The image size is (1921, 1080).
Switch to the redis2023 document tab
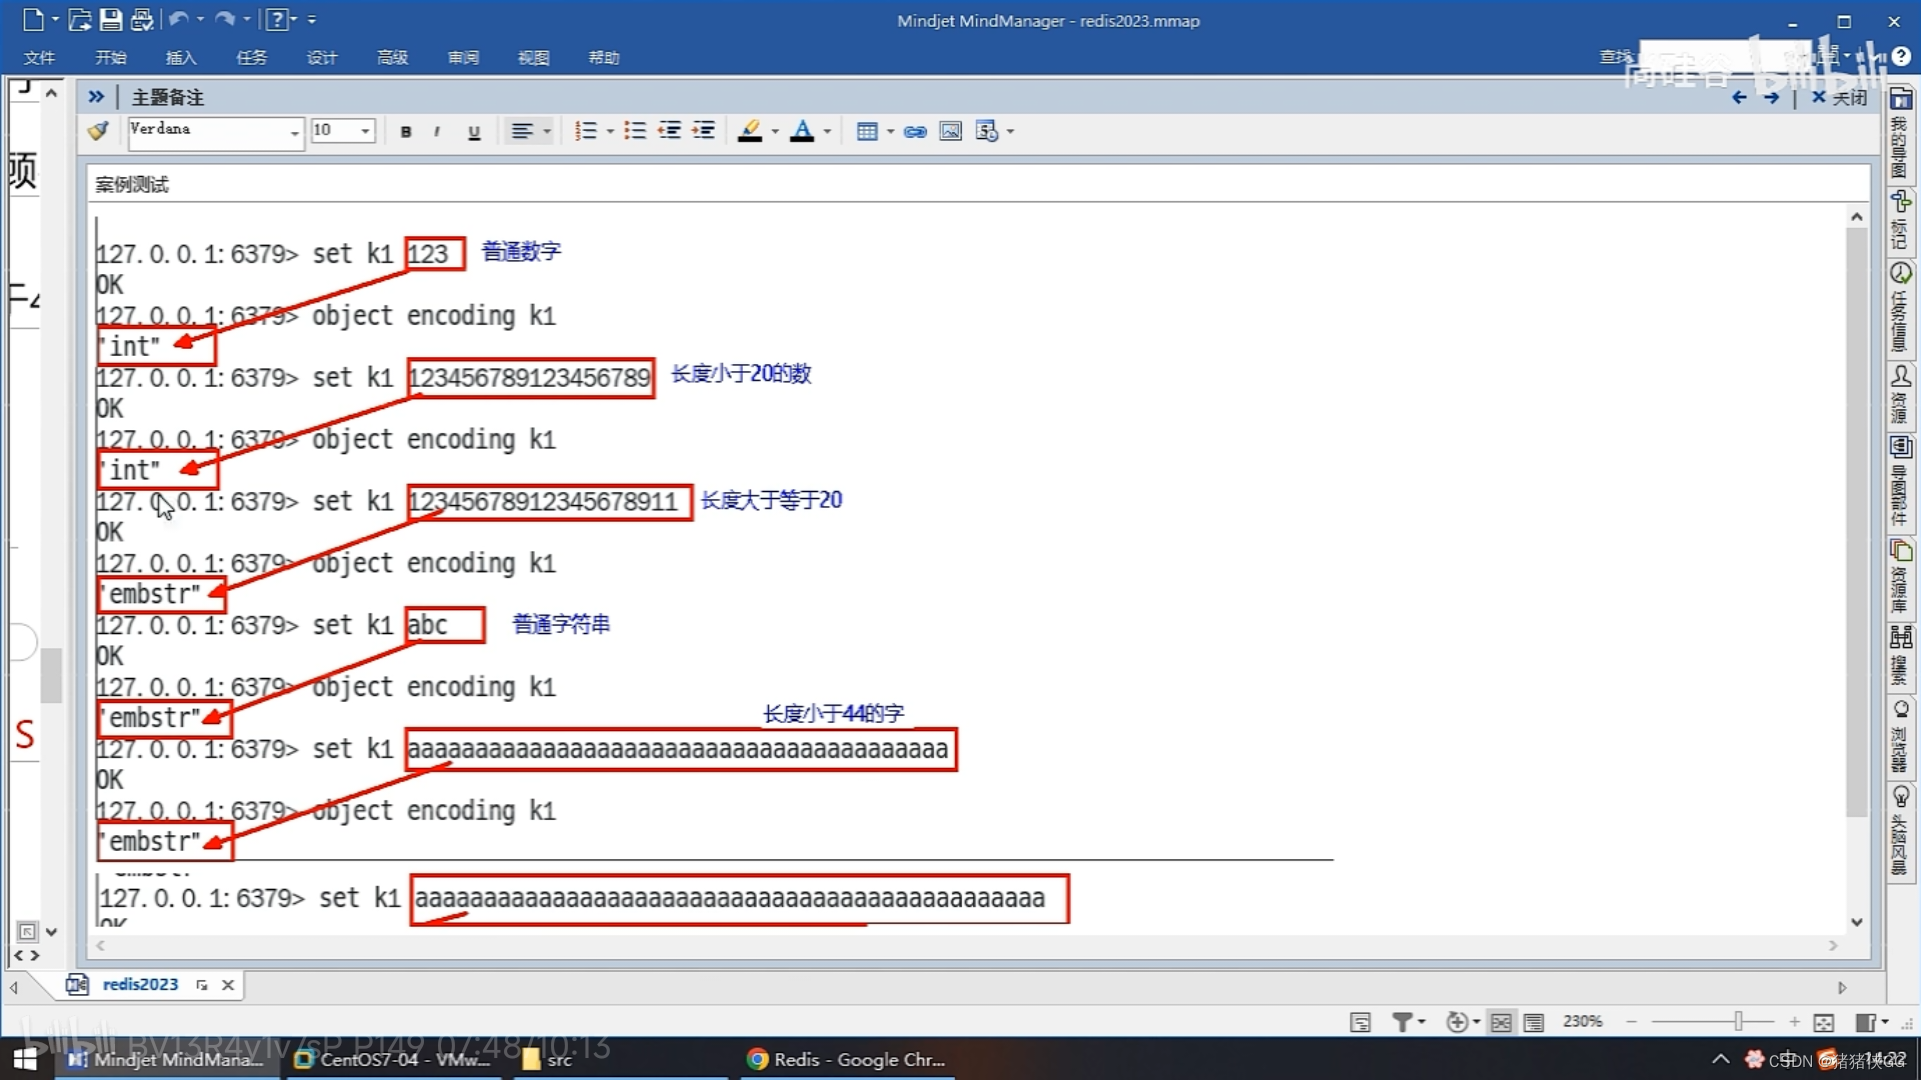point(140,984)
